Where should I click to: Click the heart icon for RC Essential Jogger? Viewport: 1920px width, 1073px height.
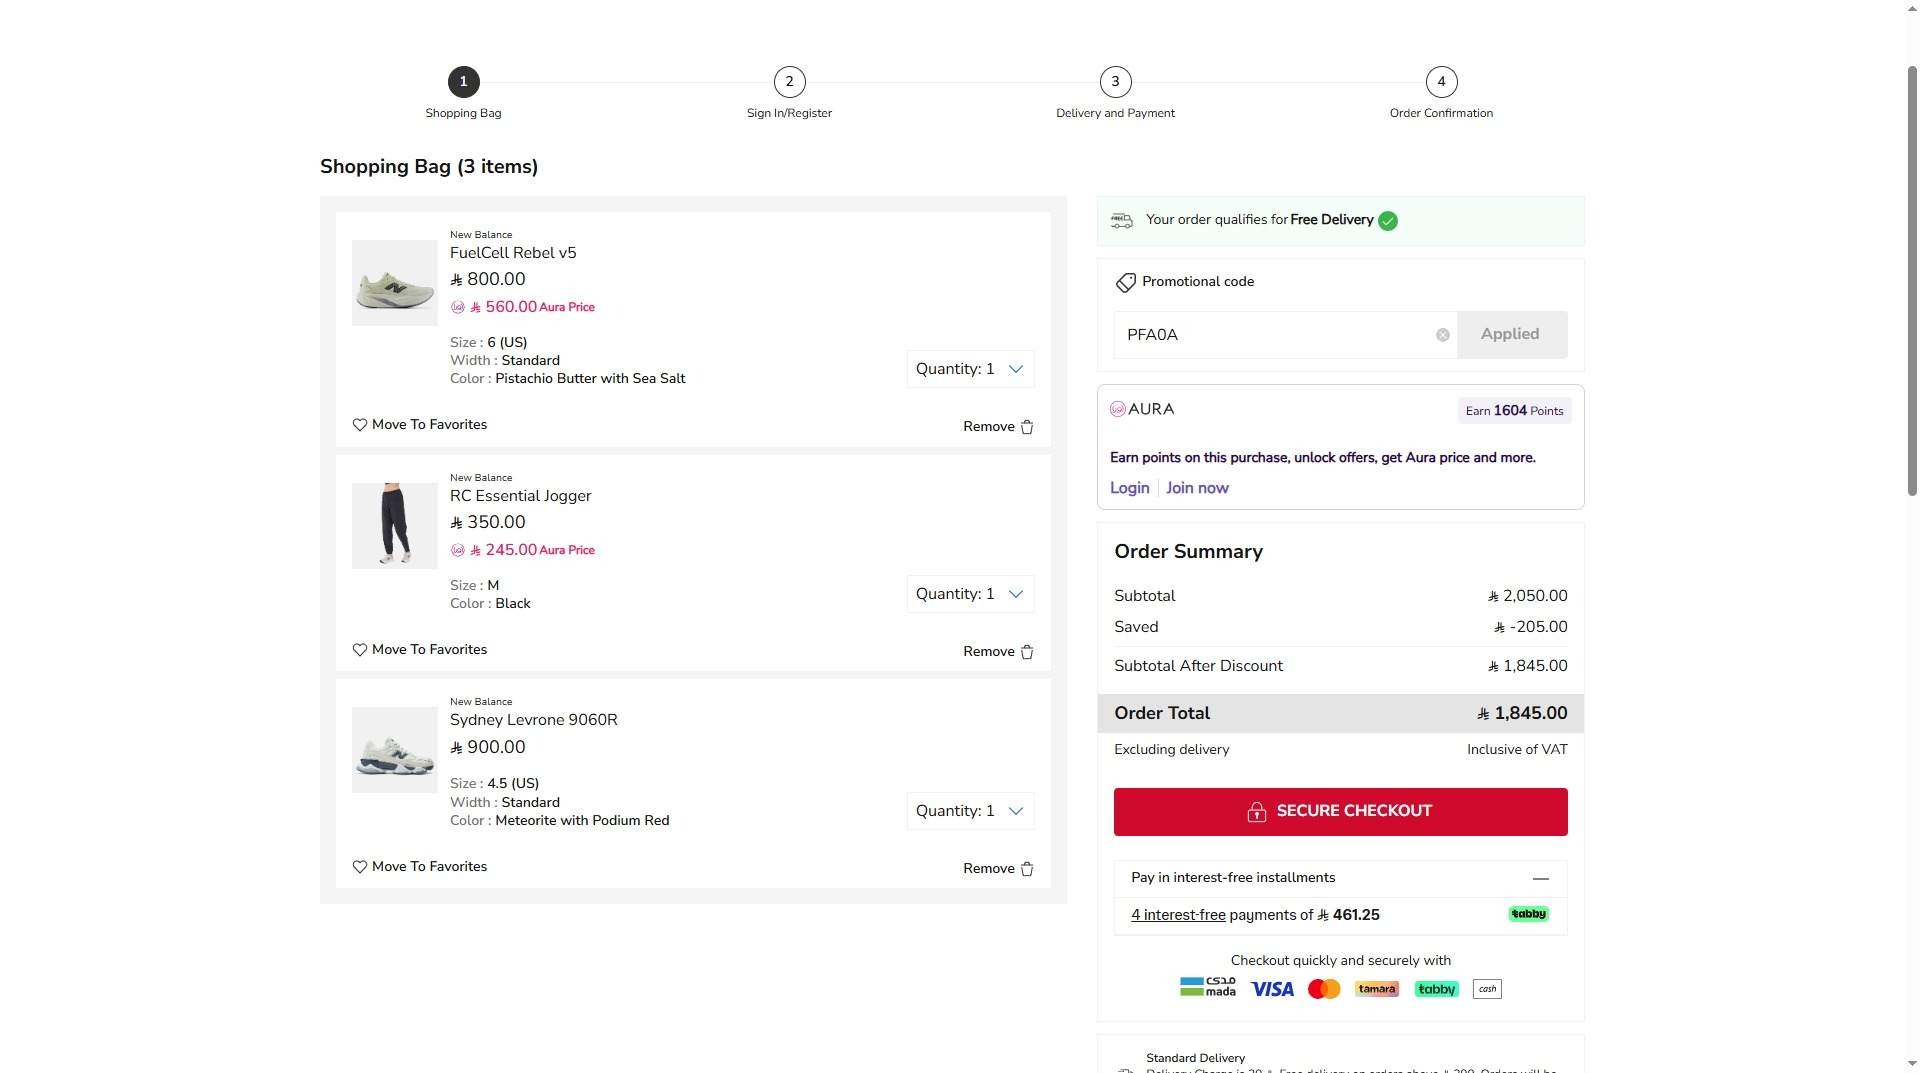point(360,650)
